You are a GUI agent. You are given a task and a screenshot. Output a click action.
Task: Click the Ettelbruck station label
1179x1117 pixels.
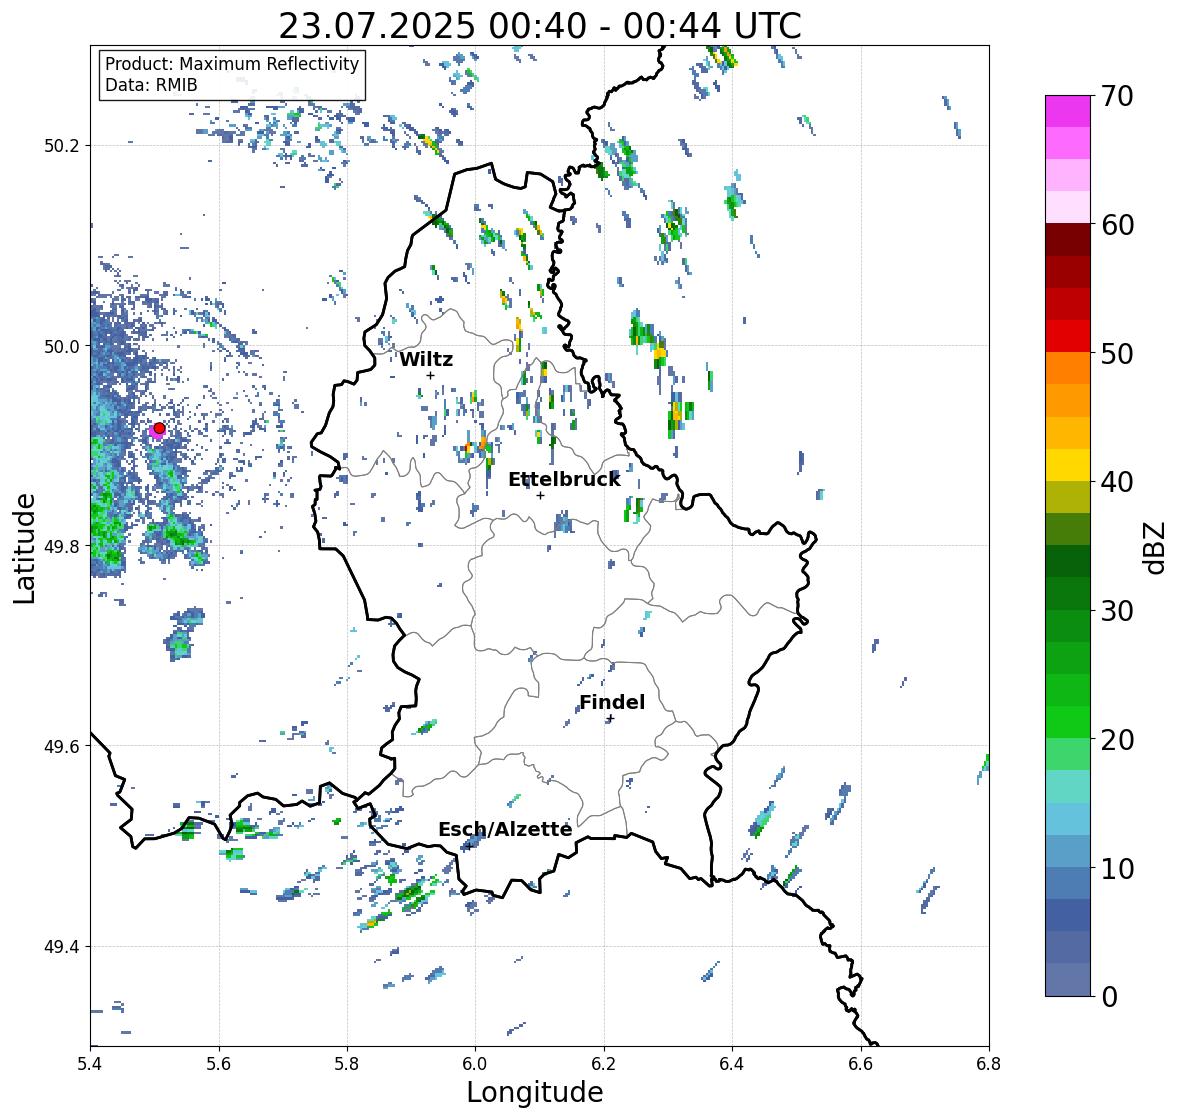[x=564, y=480]
